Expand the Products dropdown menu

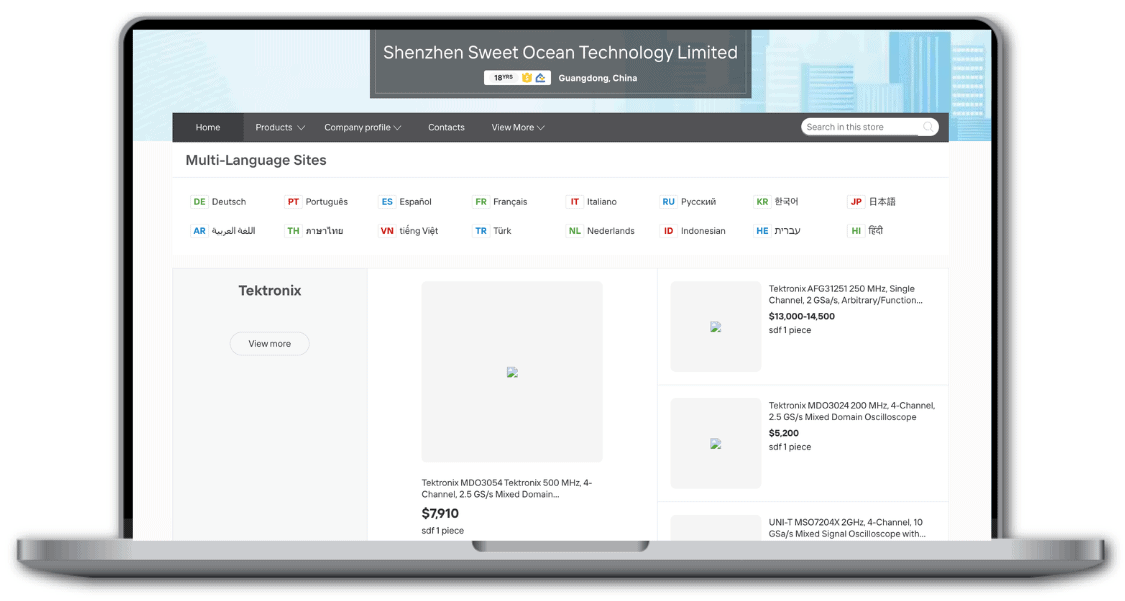tap(280, 128)
